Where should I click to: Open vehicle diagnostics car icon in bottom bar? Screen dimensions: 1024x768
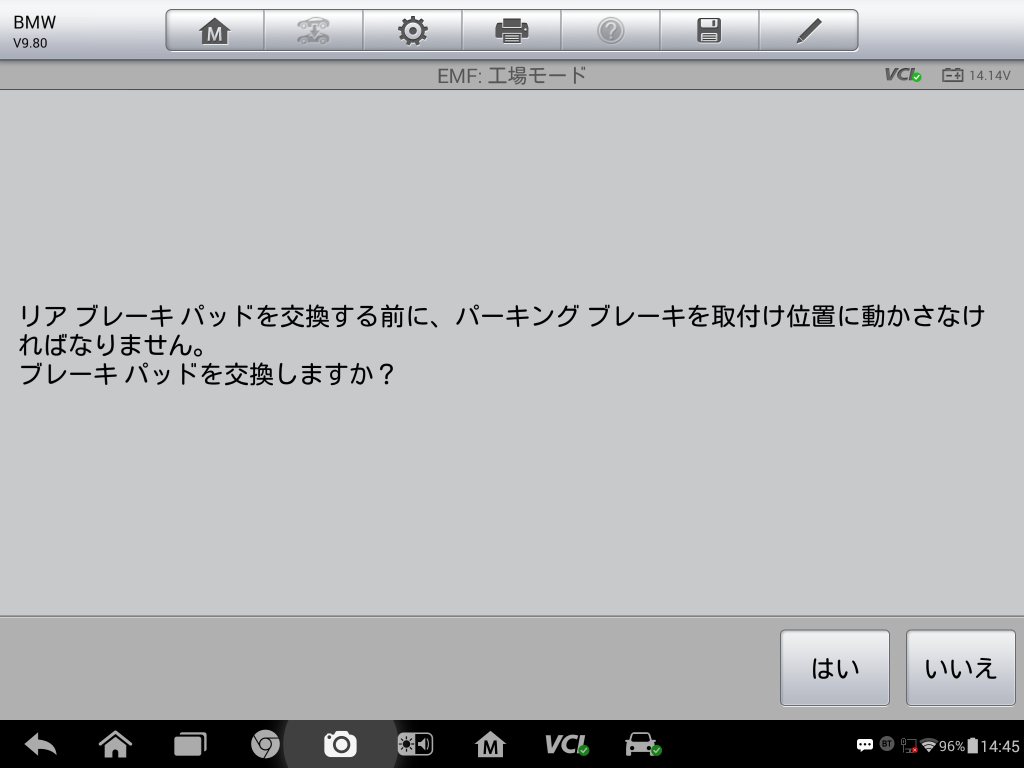(643, 744)
